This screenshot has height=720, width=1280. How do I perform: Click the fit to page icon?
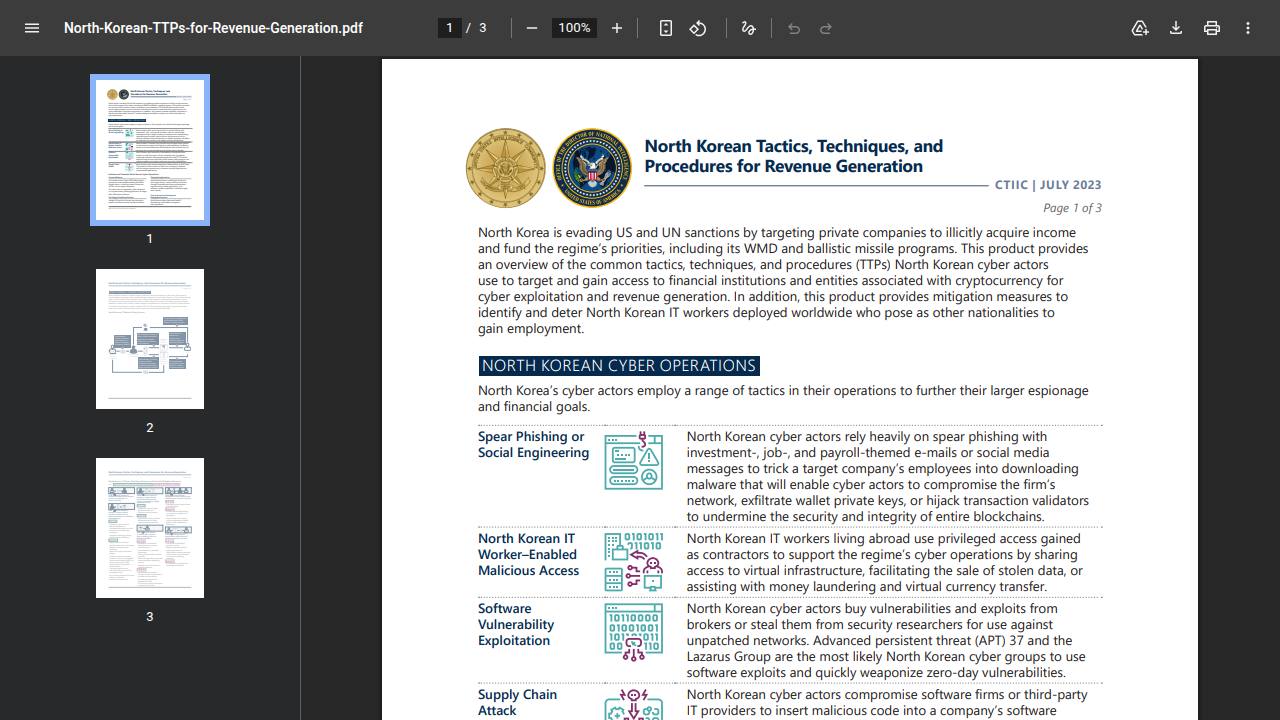click(666, 28)
